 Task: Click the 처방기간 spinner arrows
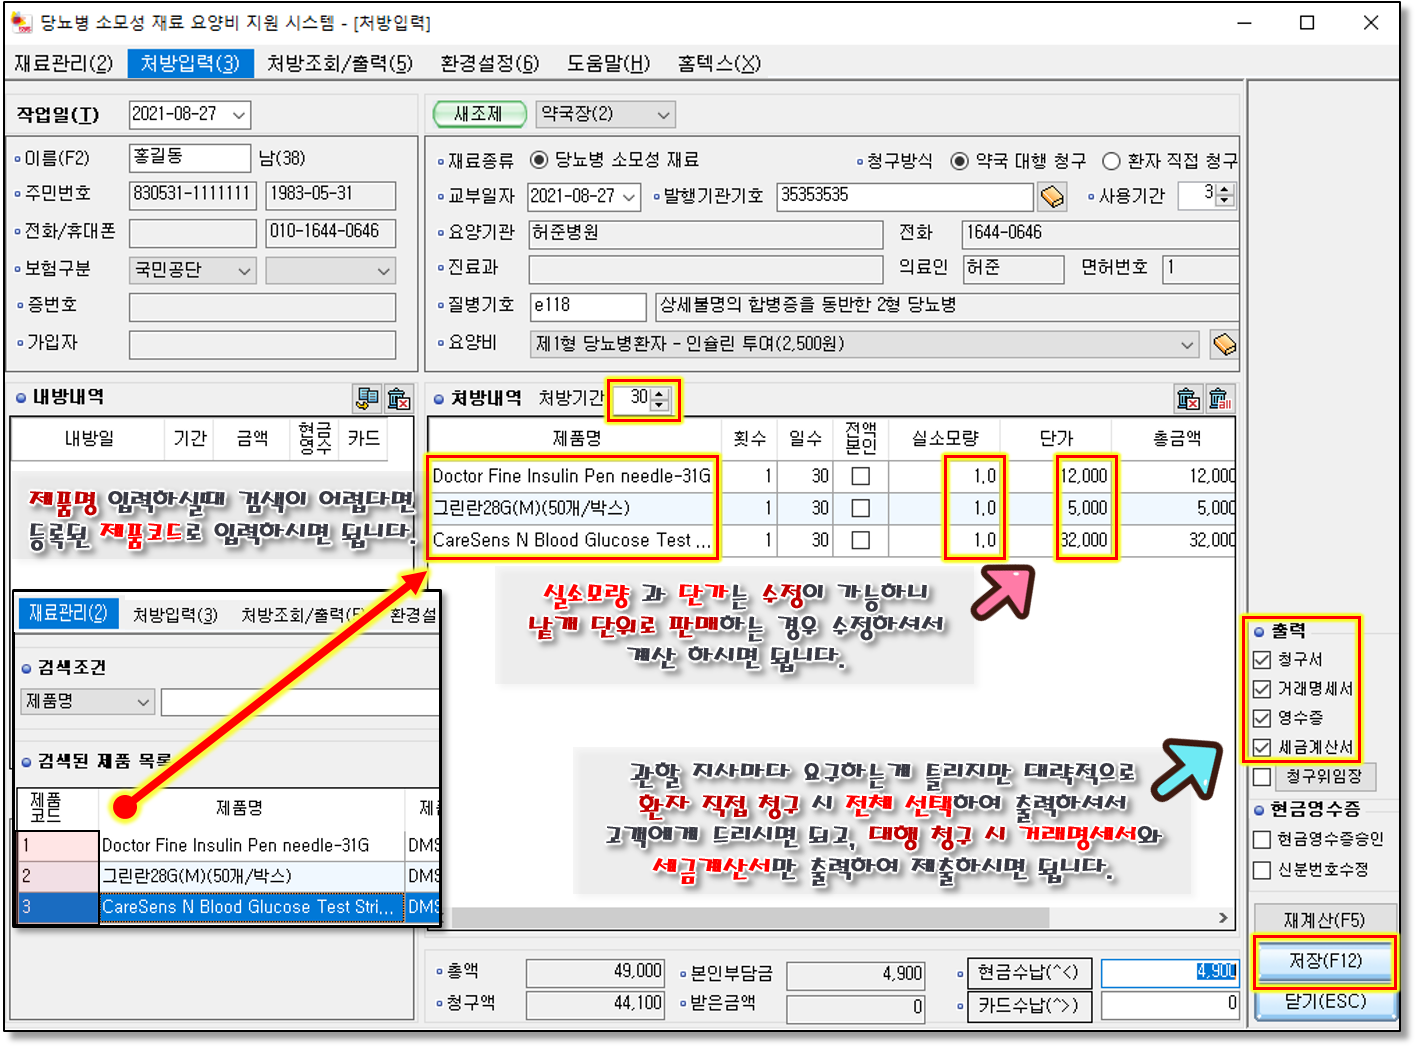click(x=659, y=399)
